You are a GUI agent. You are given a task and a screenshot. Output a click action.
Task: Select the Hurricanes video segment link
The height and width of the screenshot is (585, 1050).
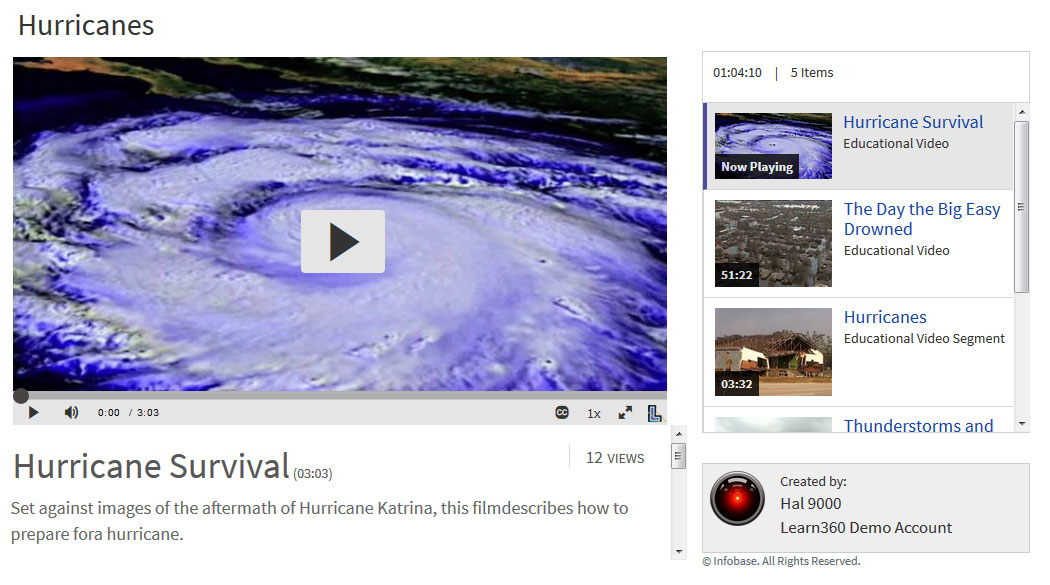click(885, 317)
